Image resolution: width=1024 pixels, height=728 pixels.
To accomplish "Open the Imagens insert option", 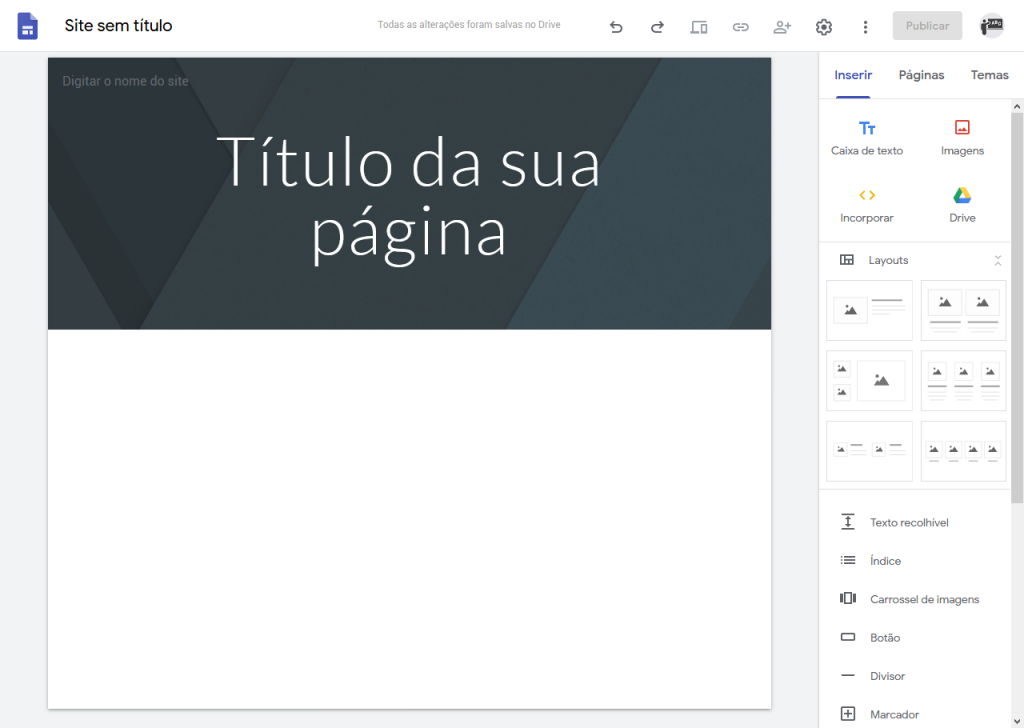I will click(x=962, y=138).
